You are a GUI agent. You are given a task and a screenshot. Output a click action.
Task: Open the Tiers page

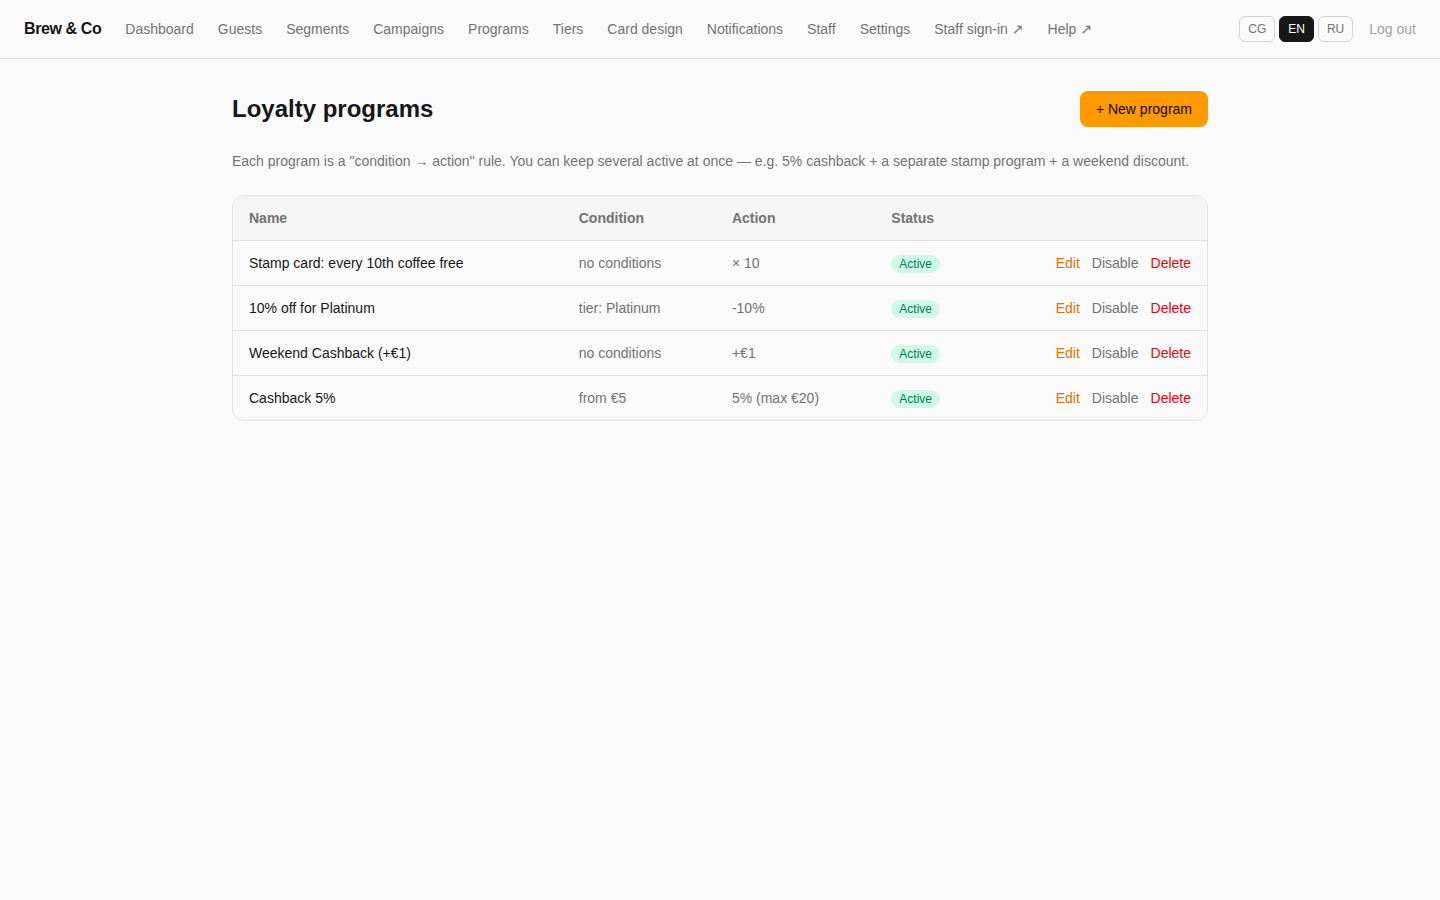(x=568, y=29)
